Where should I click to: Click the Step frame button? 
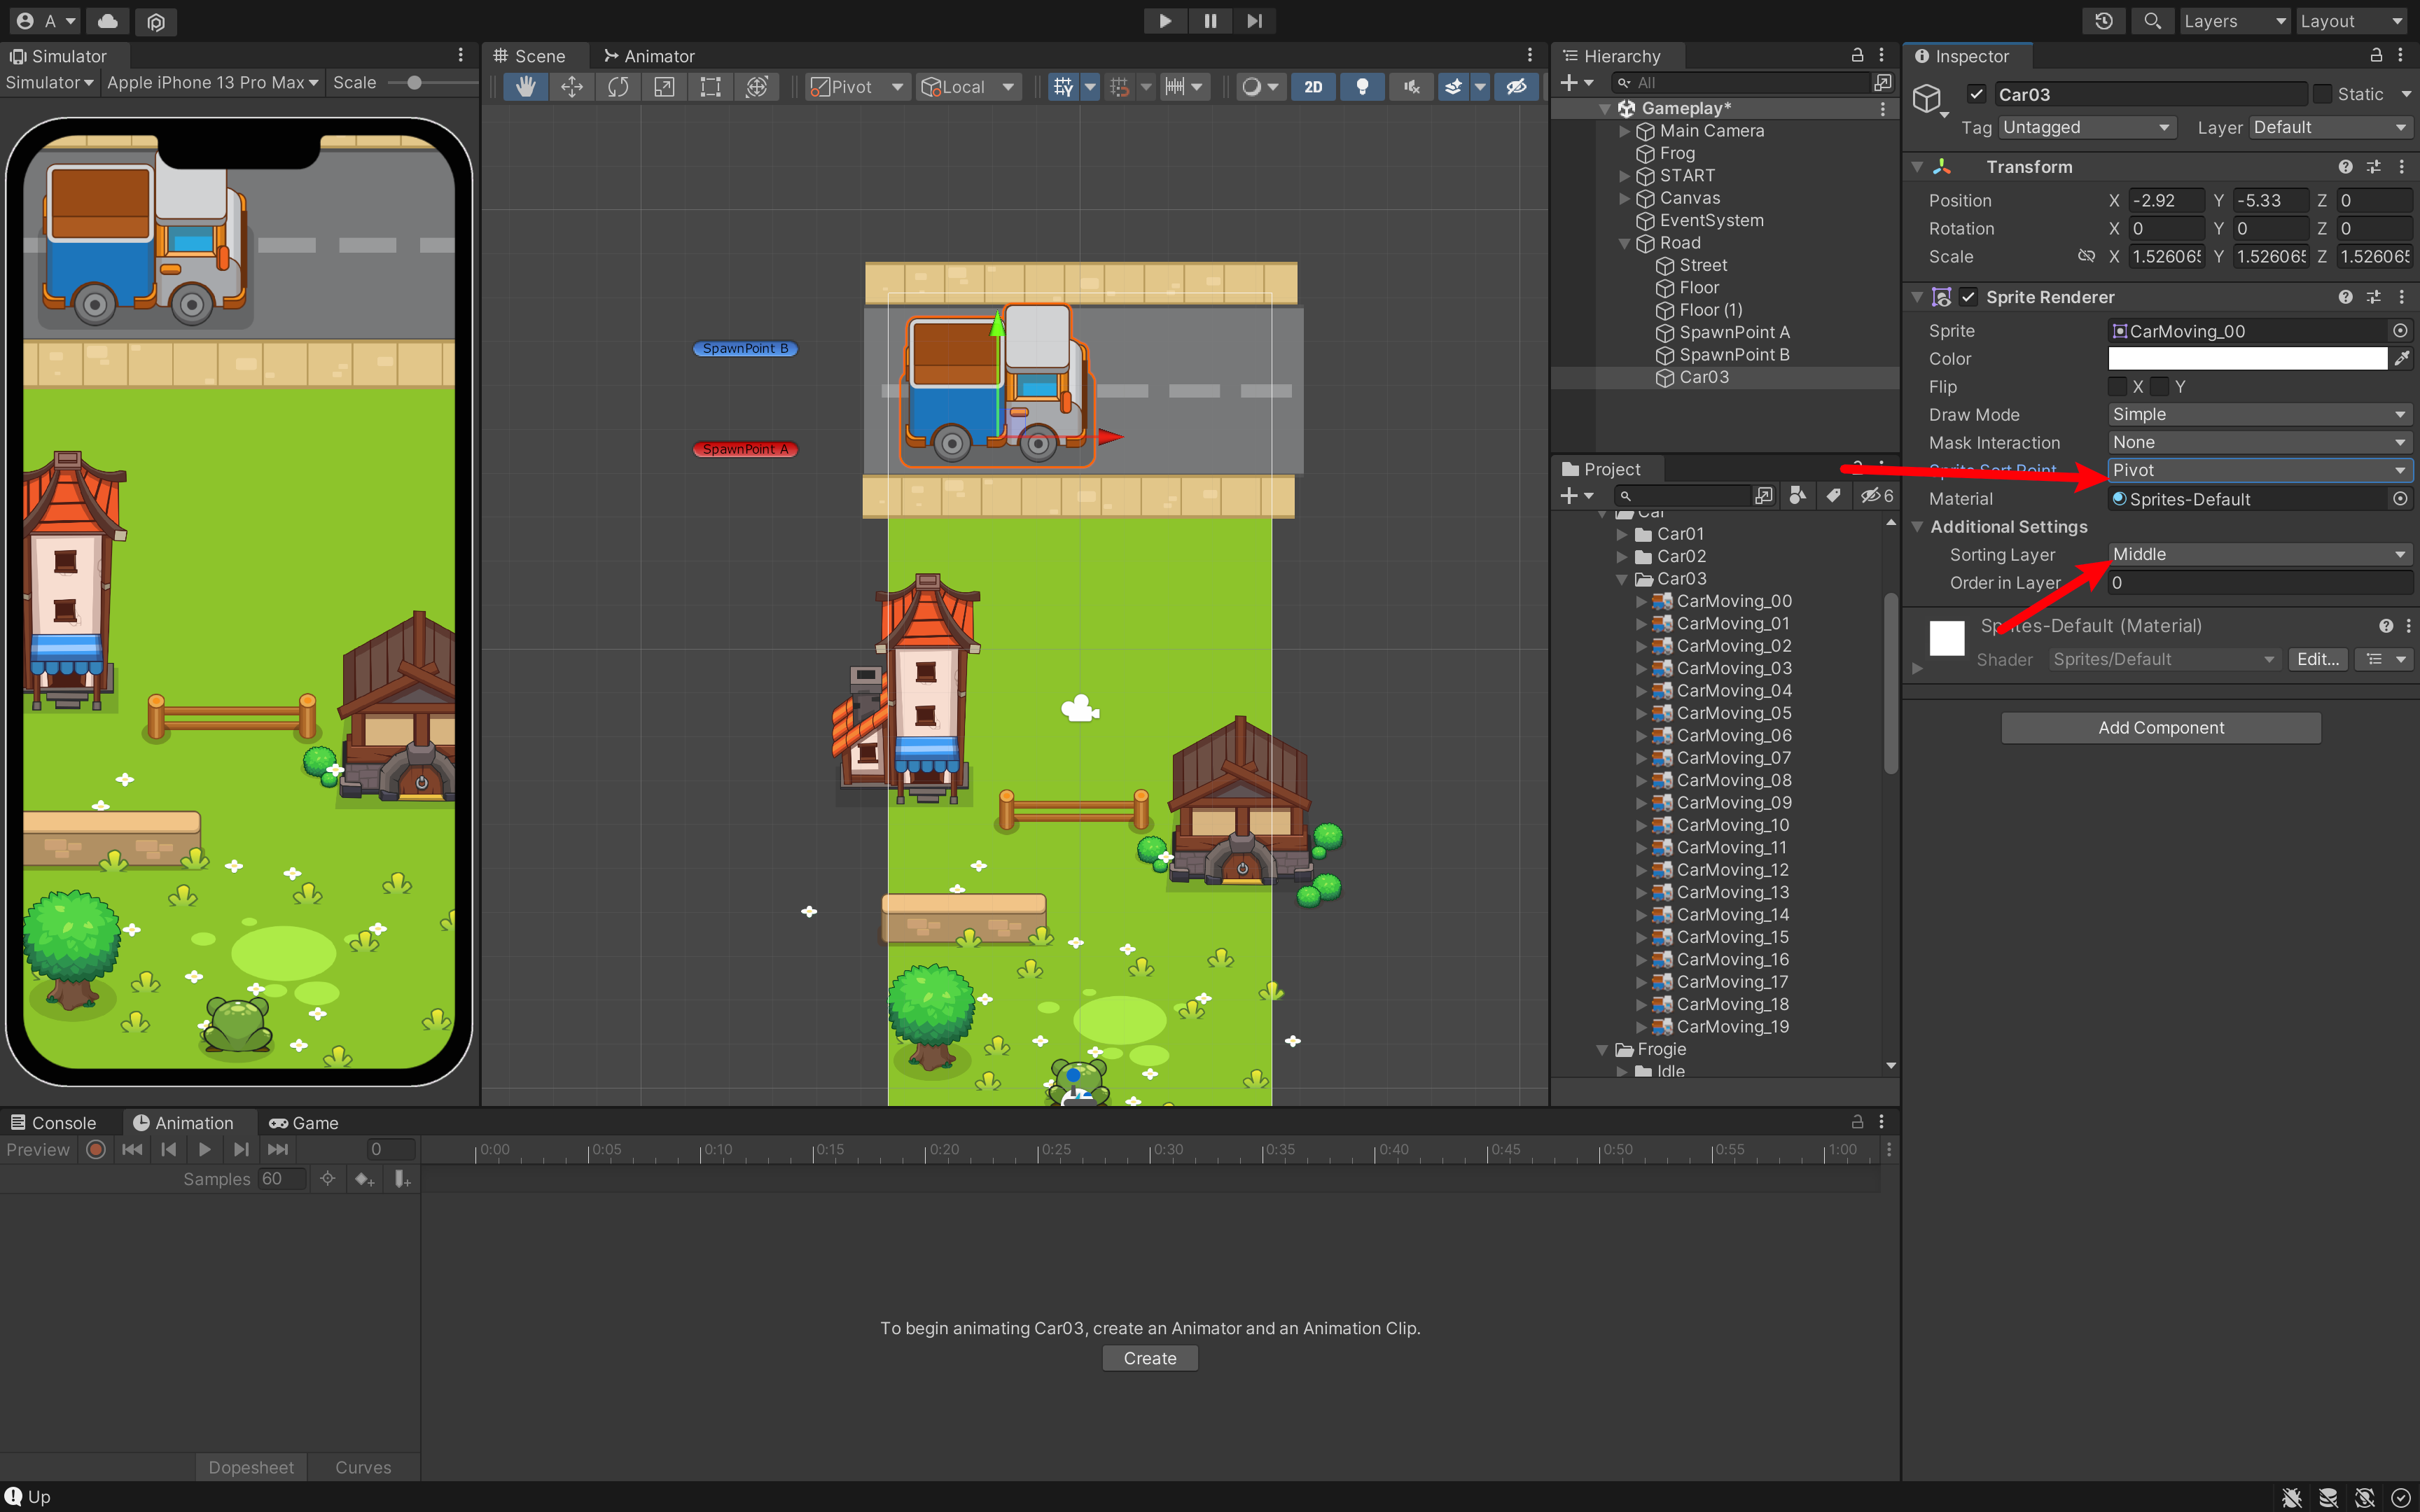tap(1254, 21)
